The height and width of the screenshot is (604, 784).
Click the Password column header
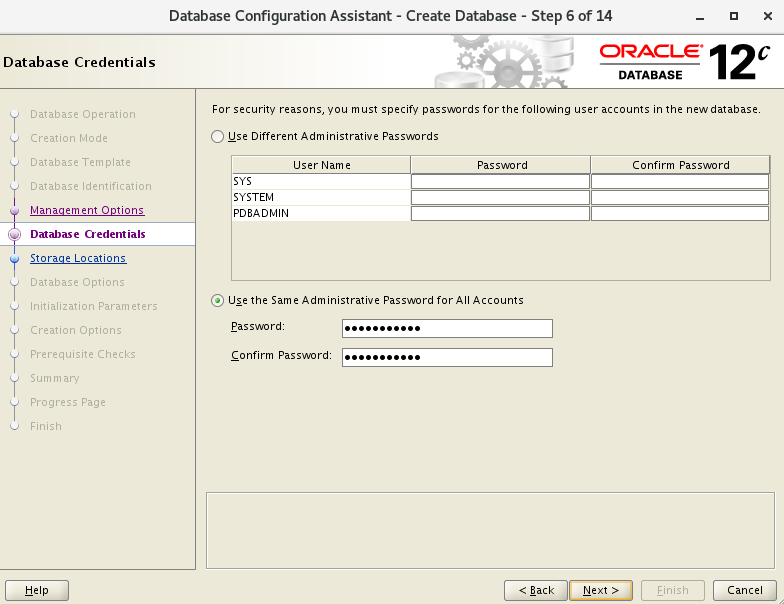point(500,165)
